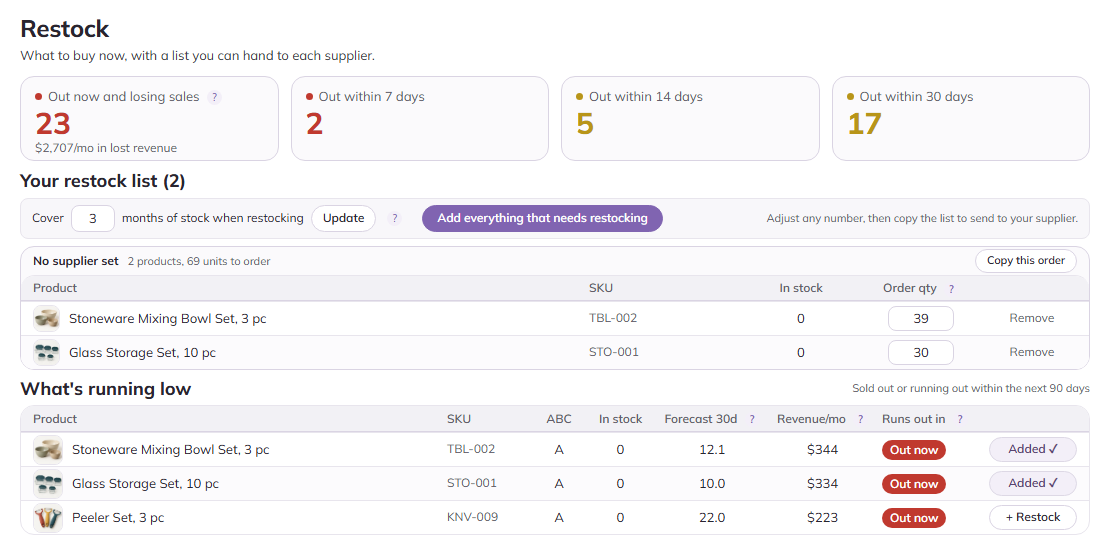Click $334 revenue value

(823, 484)
